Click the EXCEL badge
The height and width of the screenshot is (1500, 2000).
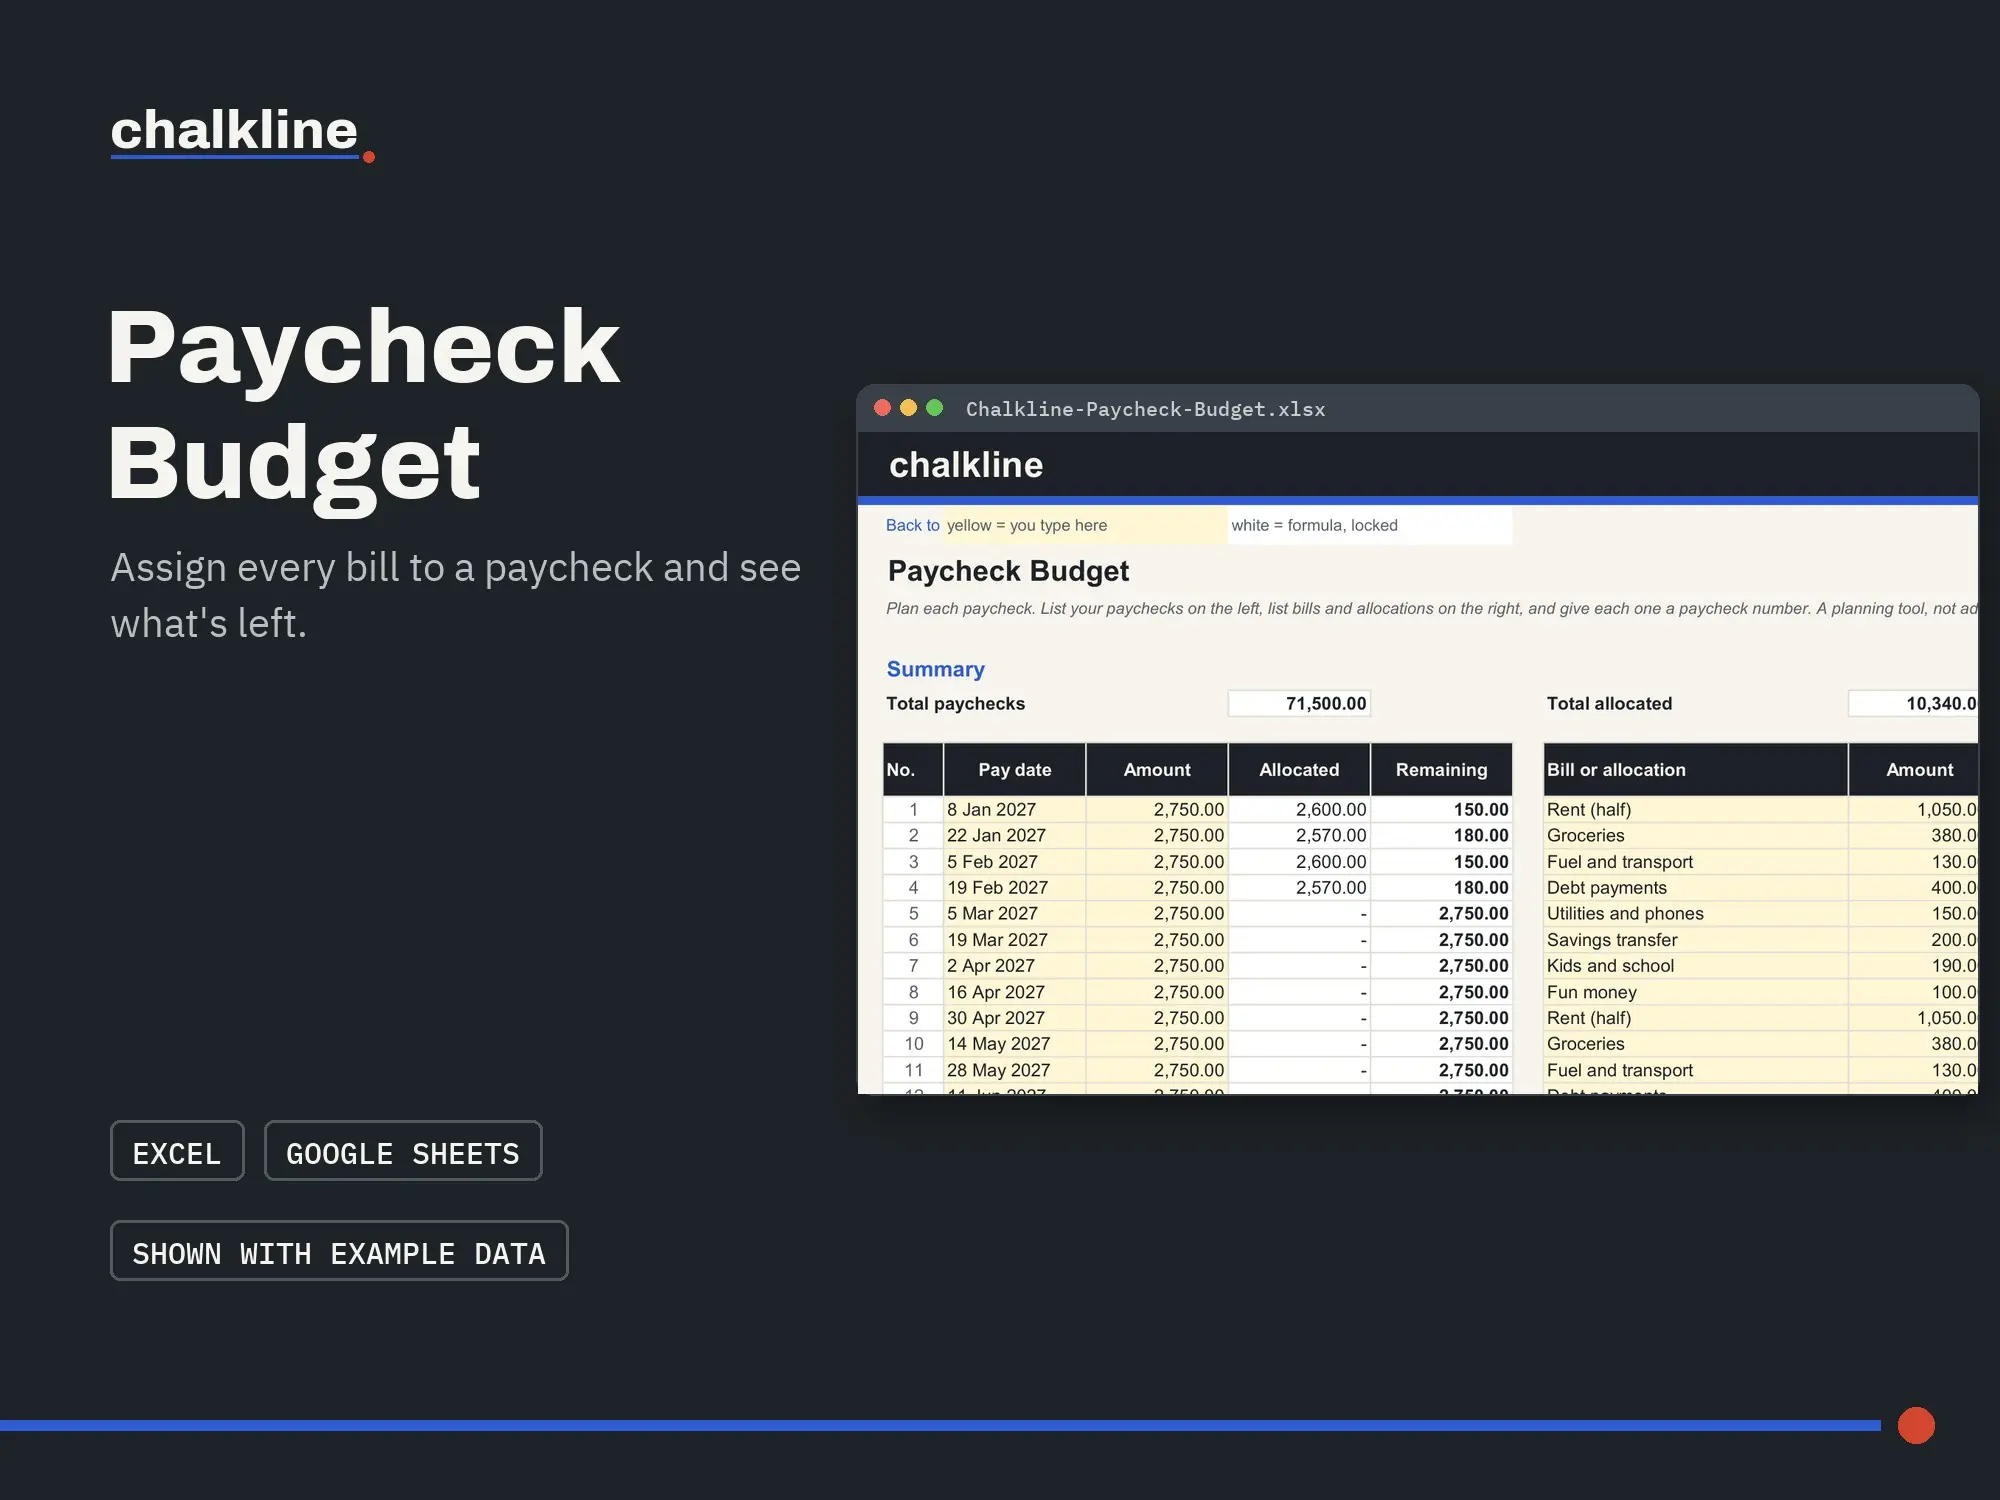pyautogui.click(x=177, y=1151)
